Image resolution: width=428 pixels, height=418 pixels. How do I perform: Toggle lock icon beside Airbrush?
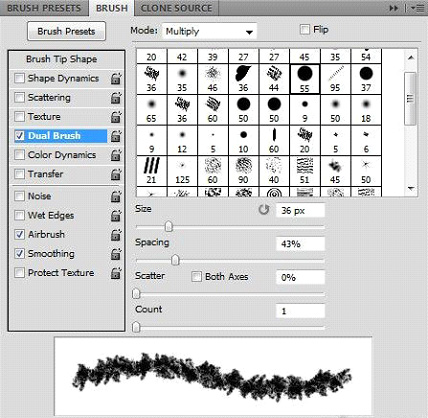(116, 235)
